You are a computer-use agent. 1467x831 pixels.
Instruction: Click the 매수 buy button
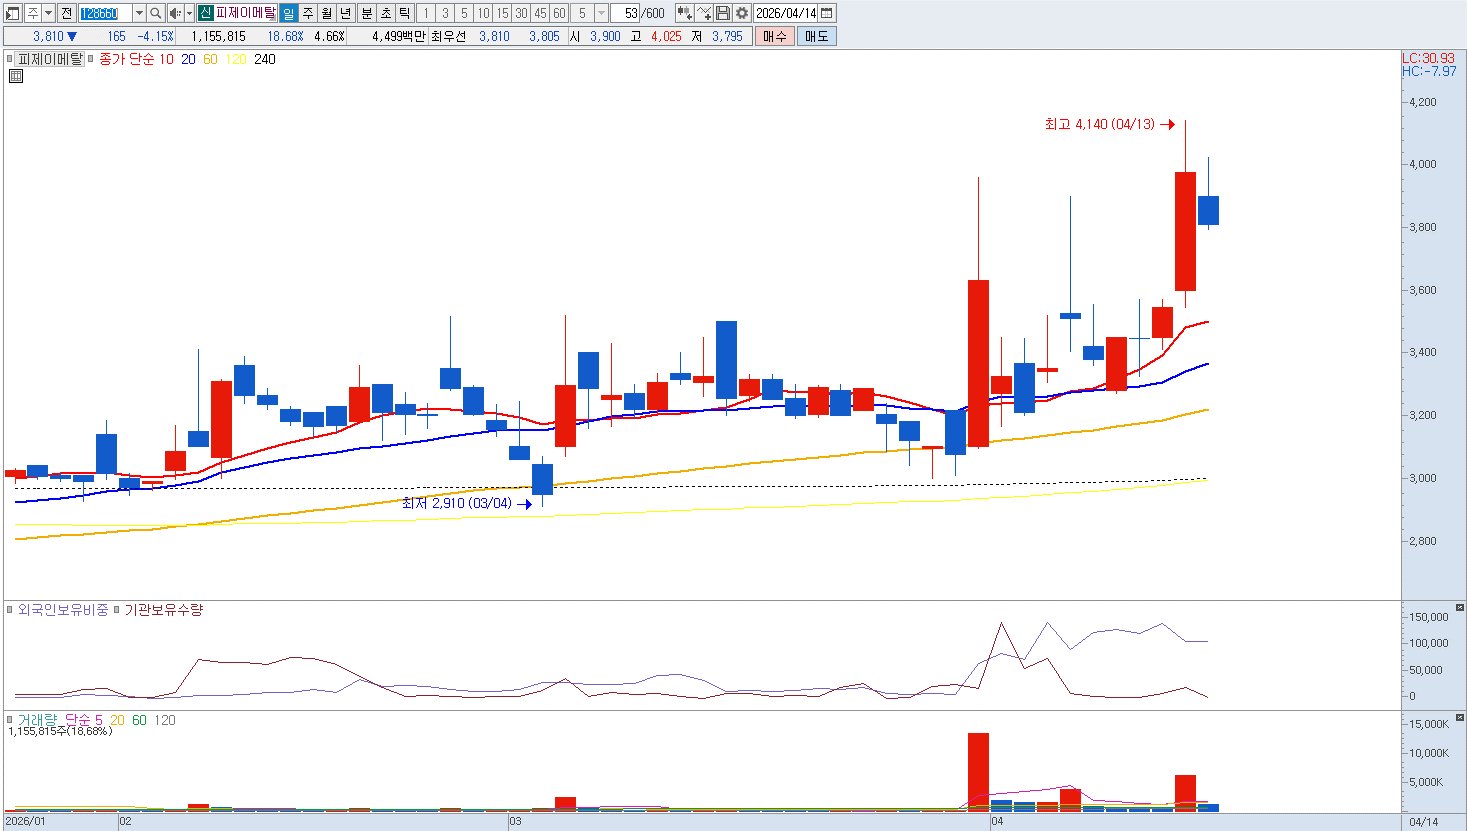775,36
